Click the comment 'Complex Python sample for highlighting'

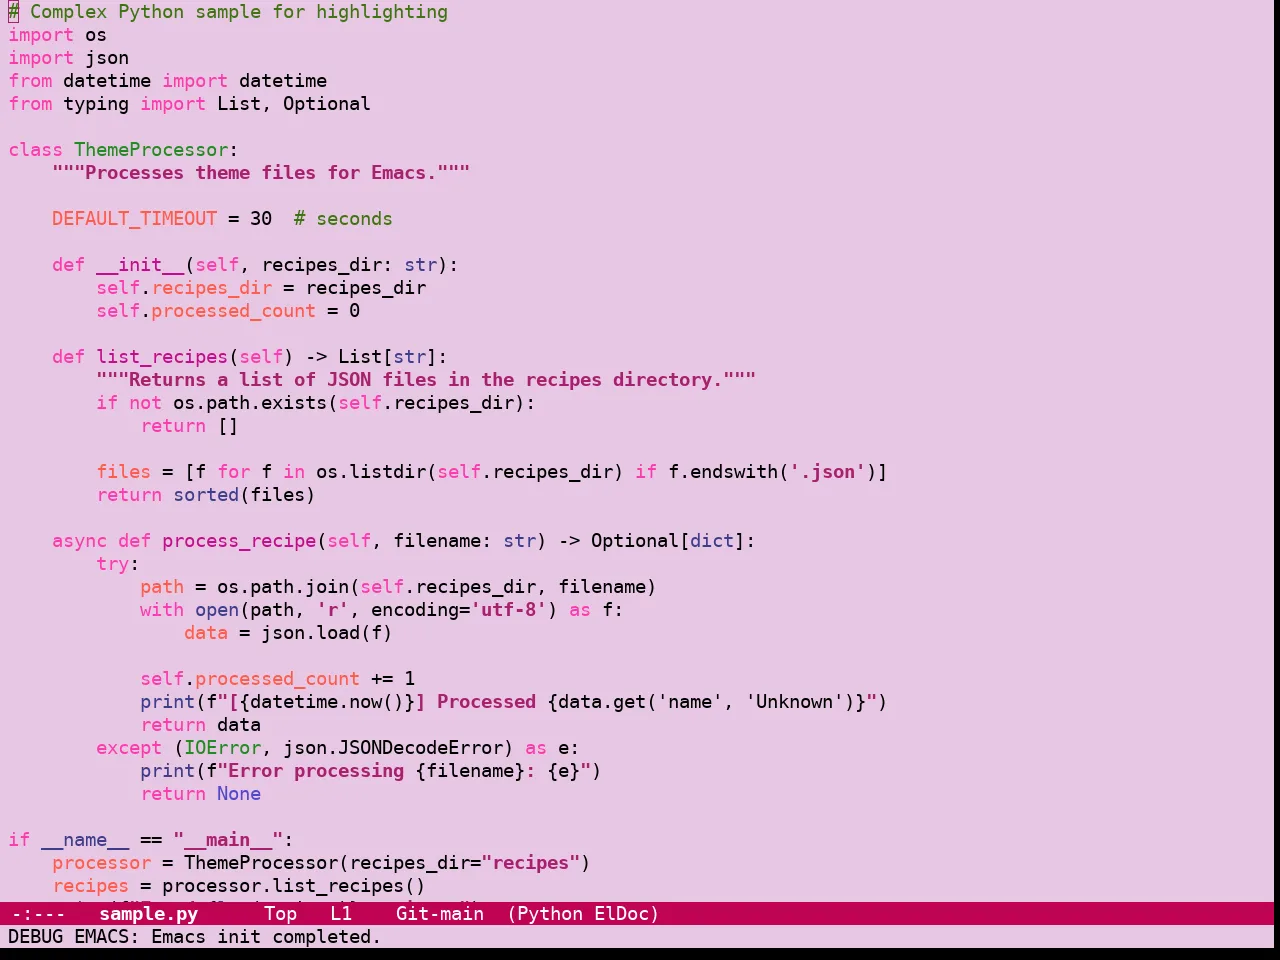click(x=239, y=12)
